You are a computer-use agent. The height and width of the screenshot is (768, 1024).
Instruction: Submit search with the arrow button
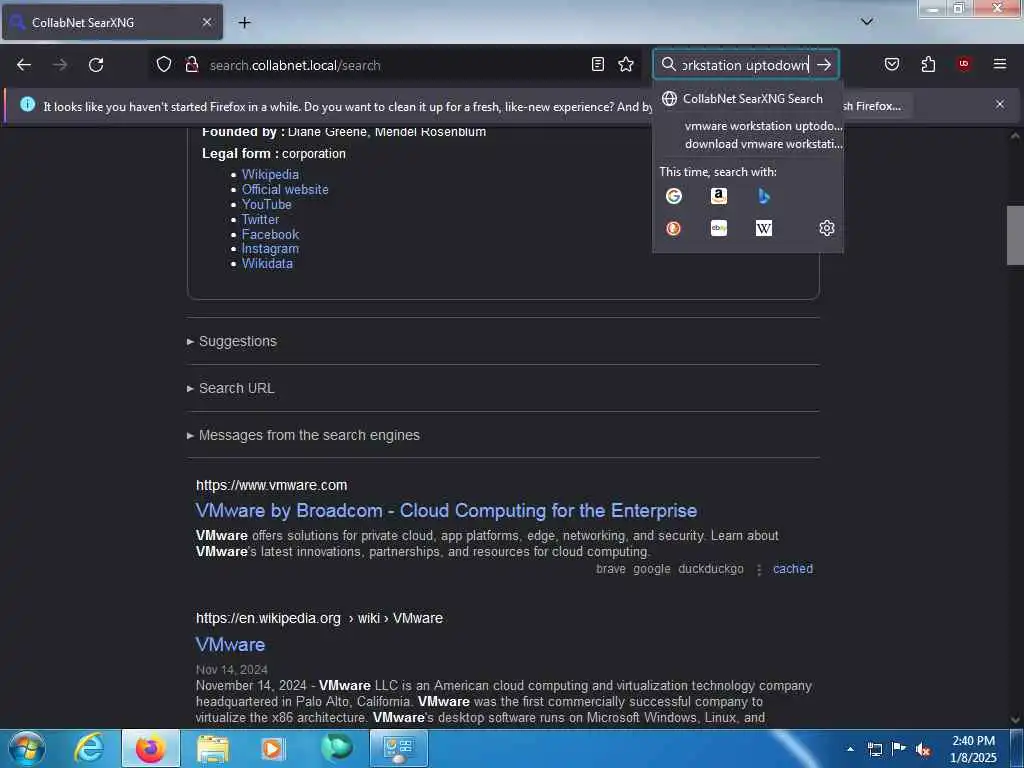[824, 64]
